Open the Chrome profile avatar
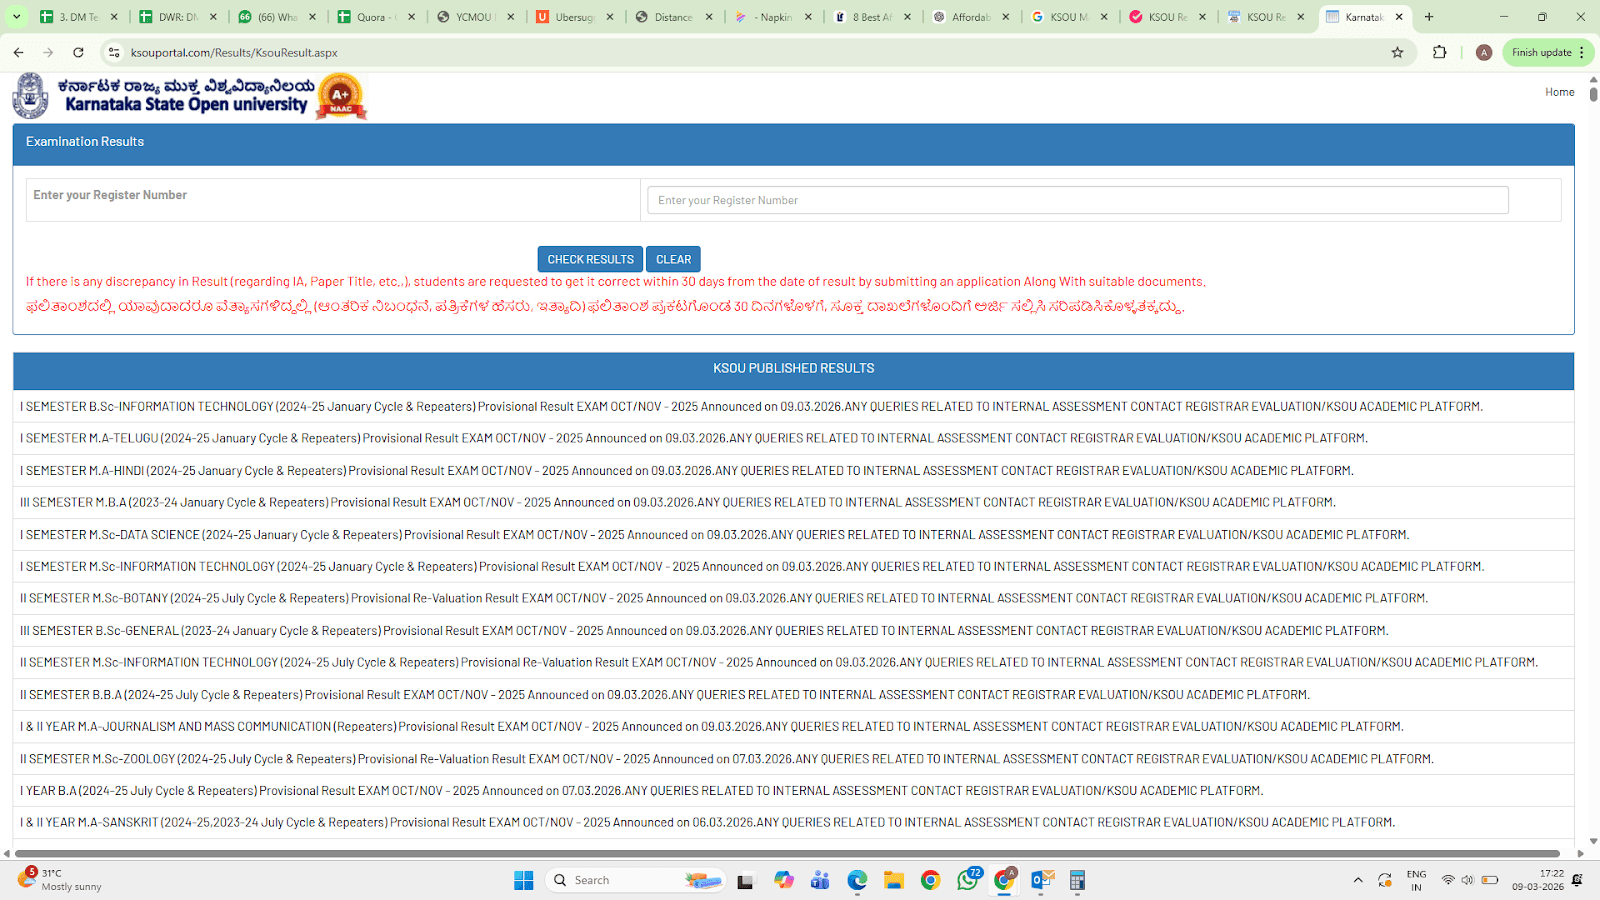1600x900 pixels. 1484,53
